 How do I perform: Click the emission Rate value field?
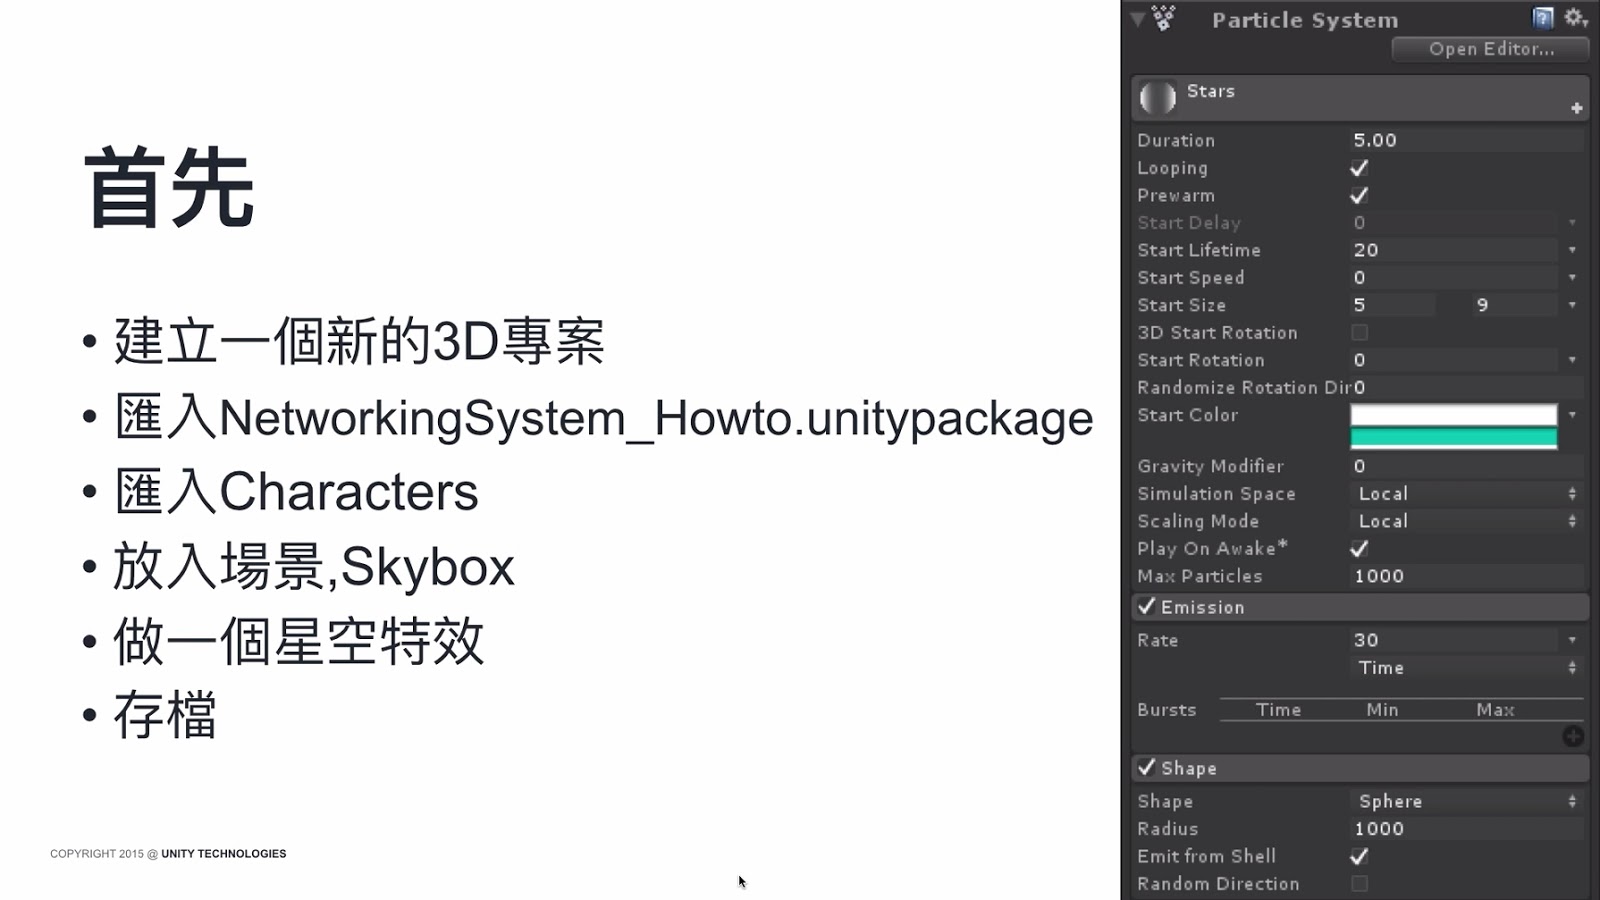(x=1455, y=640)
